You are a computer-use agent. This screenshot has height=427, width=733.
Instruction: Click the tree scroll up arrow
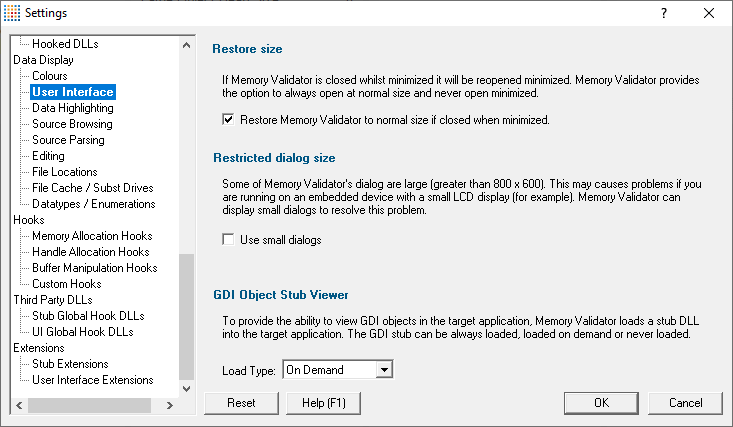[187, 45]
